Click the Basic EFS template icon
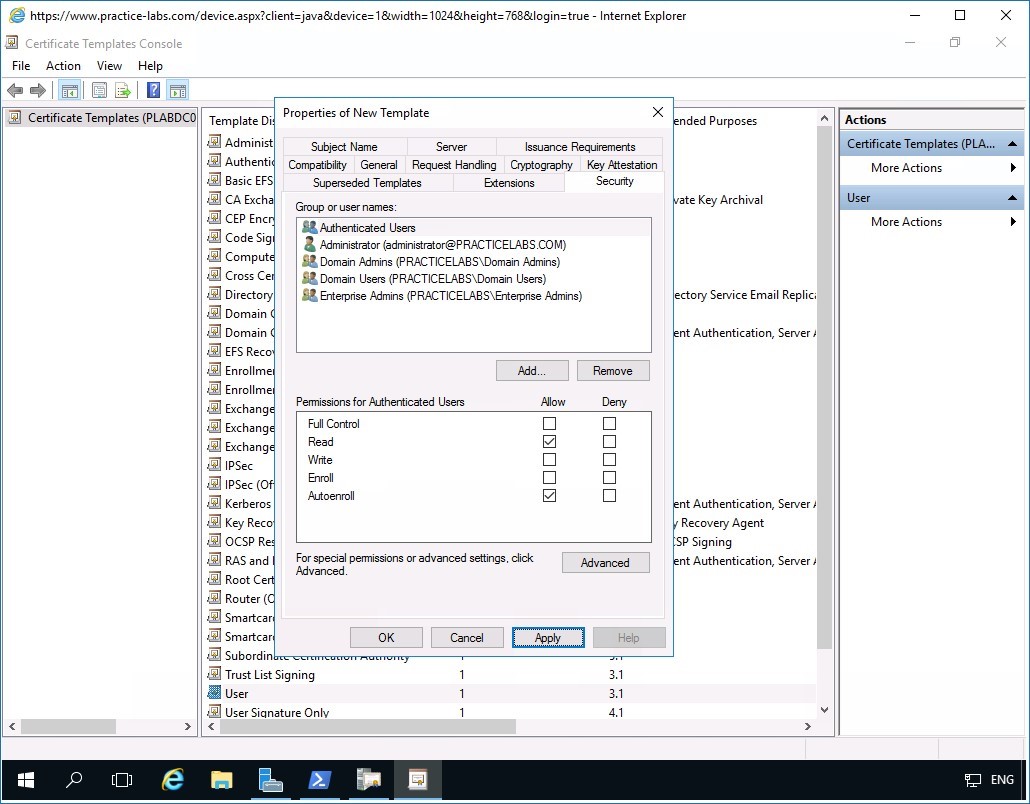1030x804 pixels. pyautogui.click(x=214, y=180)
